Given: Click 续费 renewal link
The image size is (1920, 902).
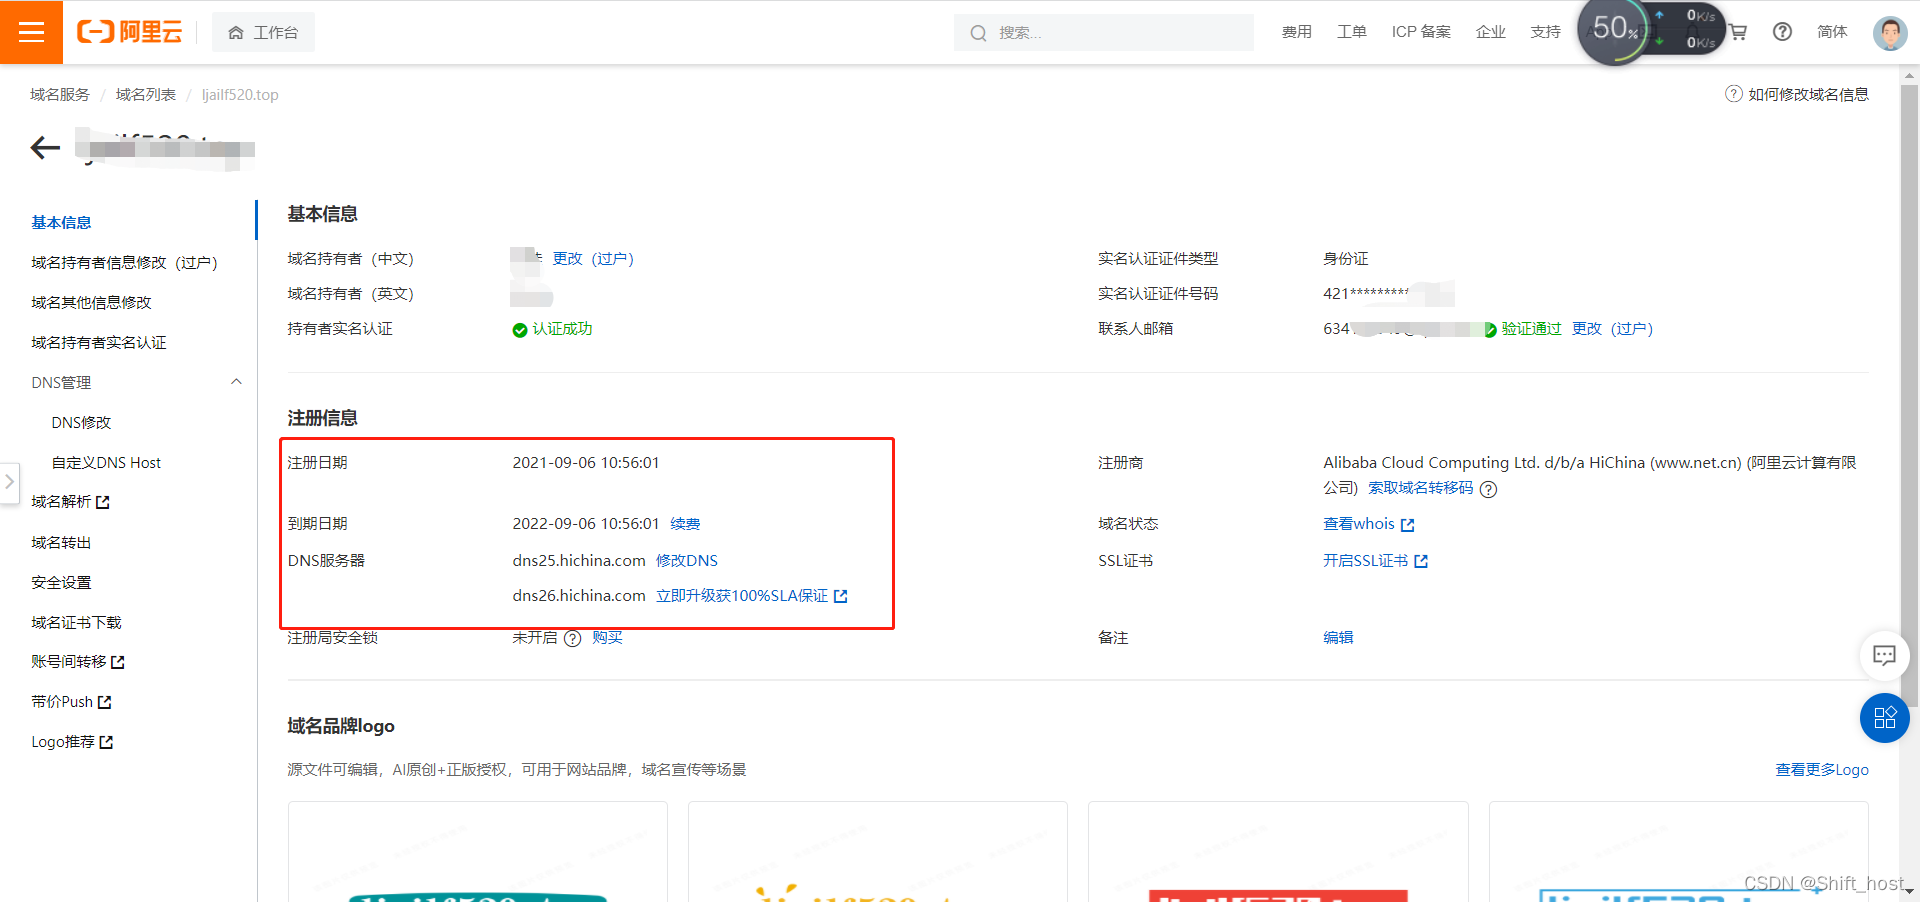Looking at the screenshot, I should [685, 523].
